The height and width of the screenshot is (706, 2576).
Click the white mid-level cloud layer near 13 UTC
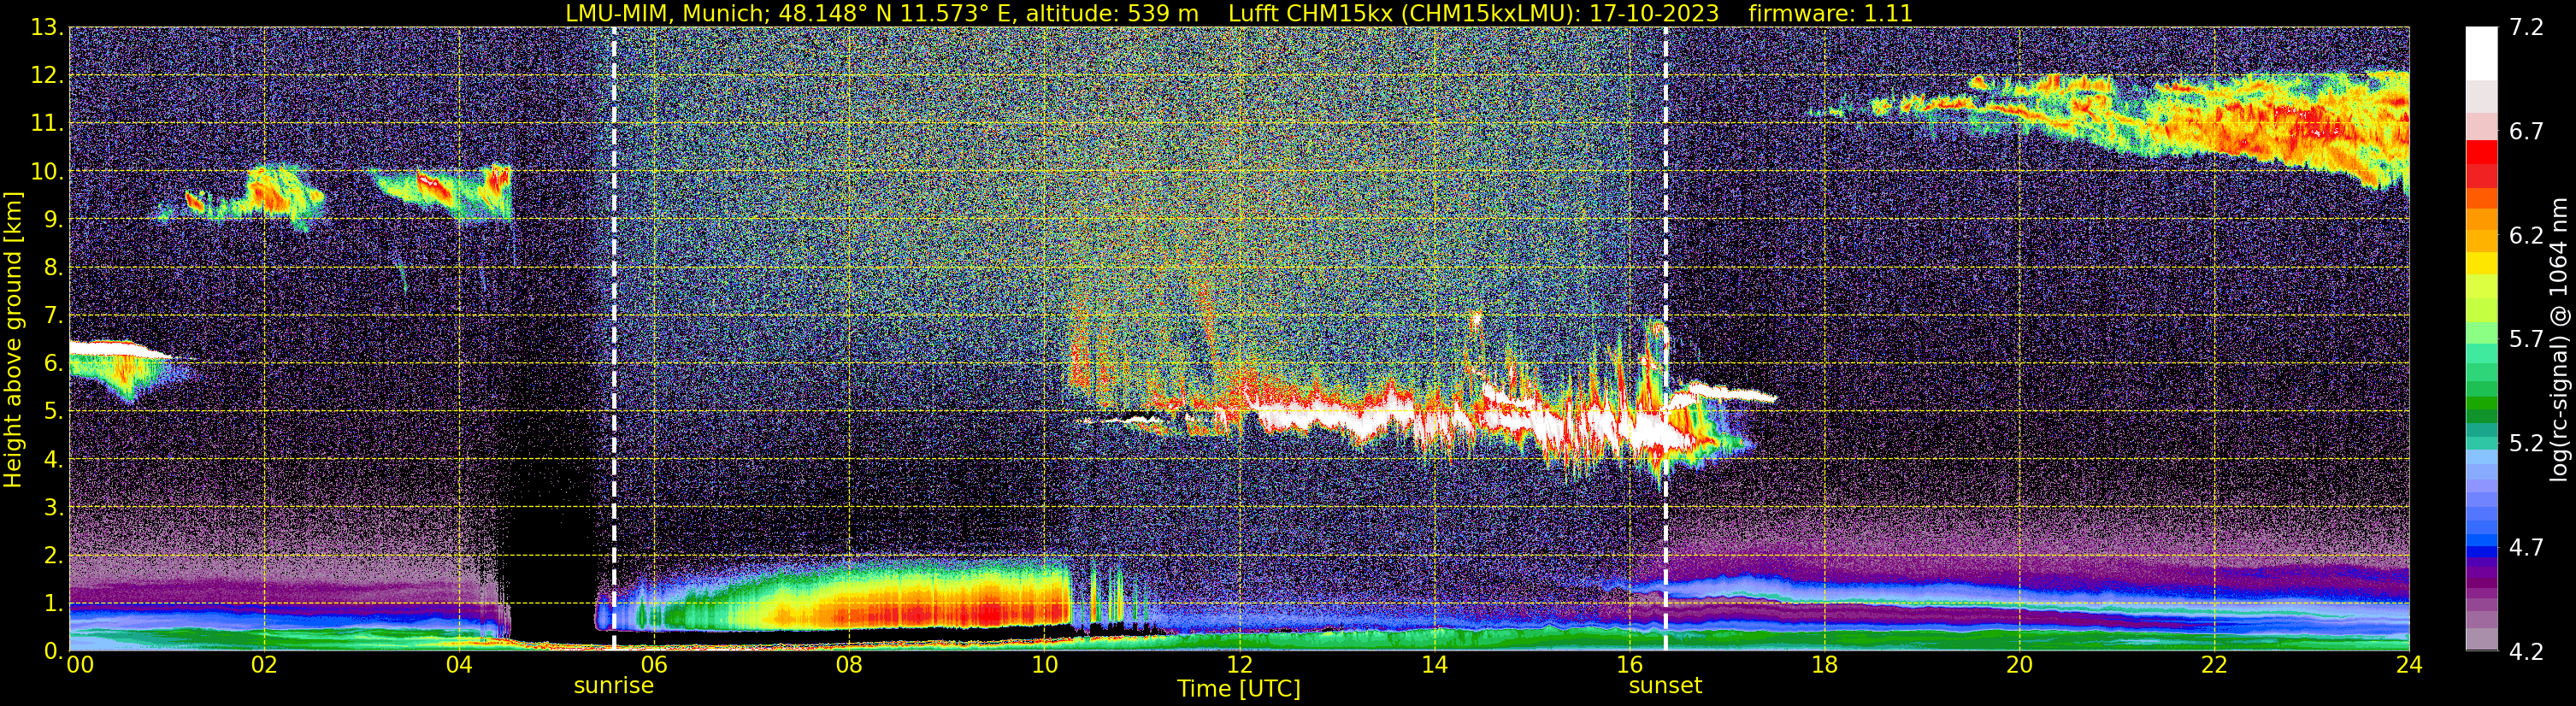[x=1330, y=417]
